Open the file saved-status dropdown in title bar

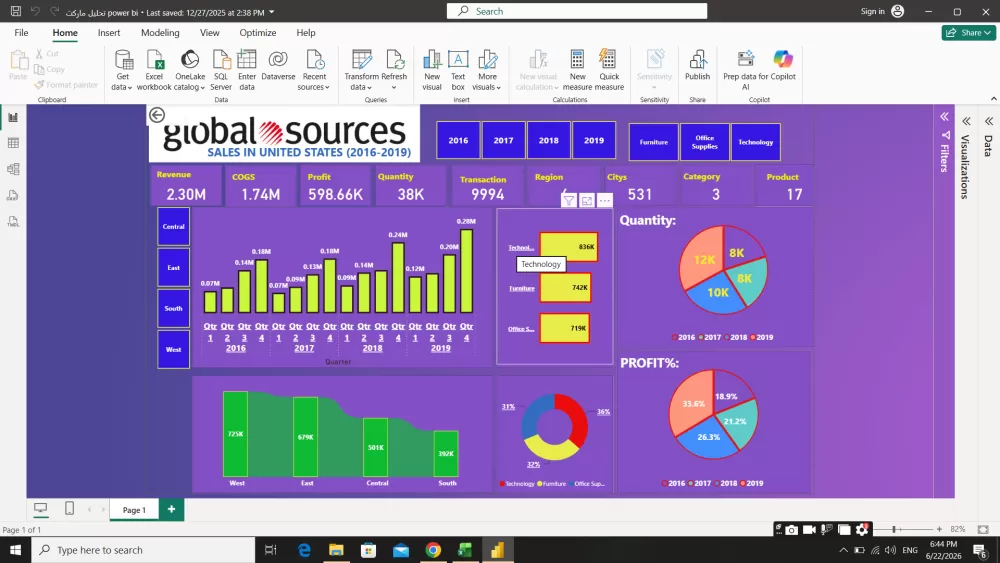coord(272,12)
